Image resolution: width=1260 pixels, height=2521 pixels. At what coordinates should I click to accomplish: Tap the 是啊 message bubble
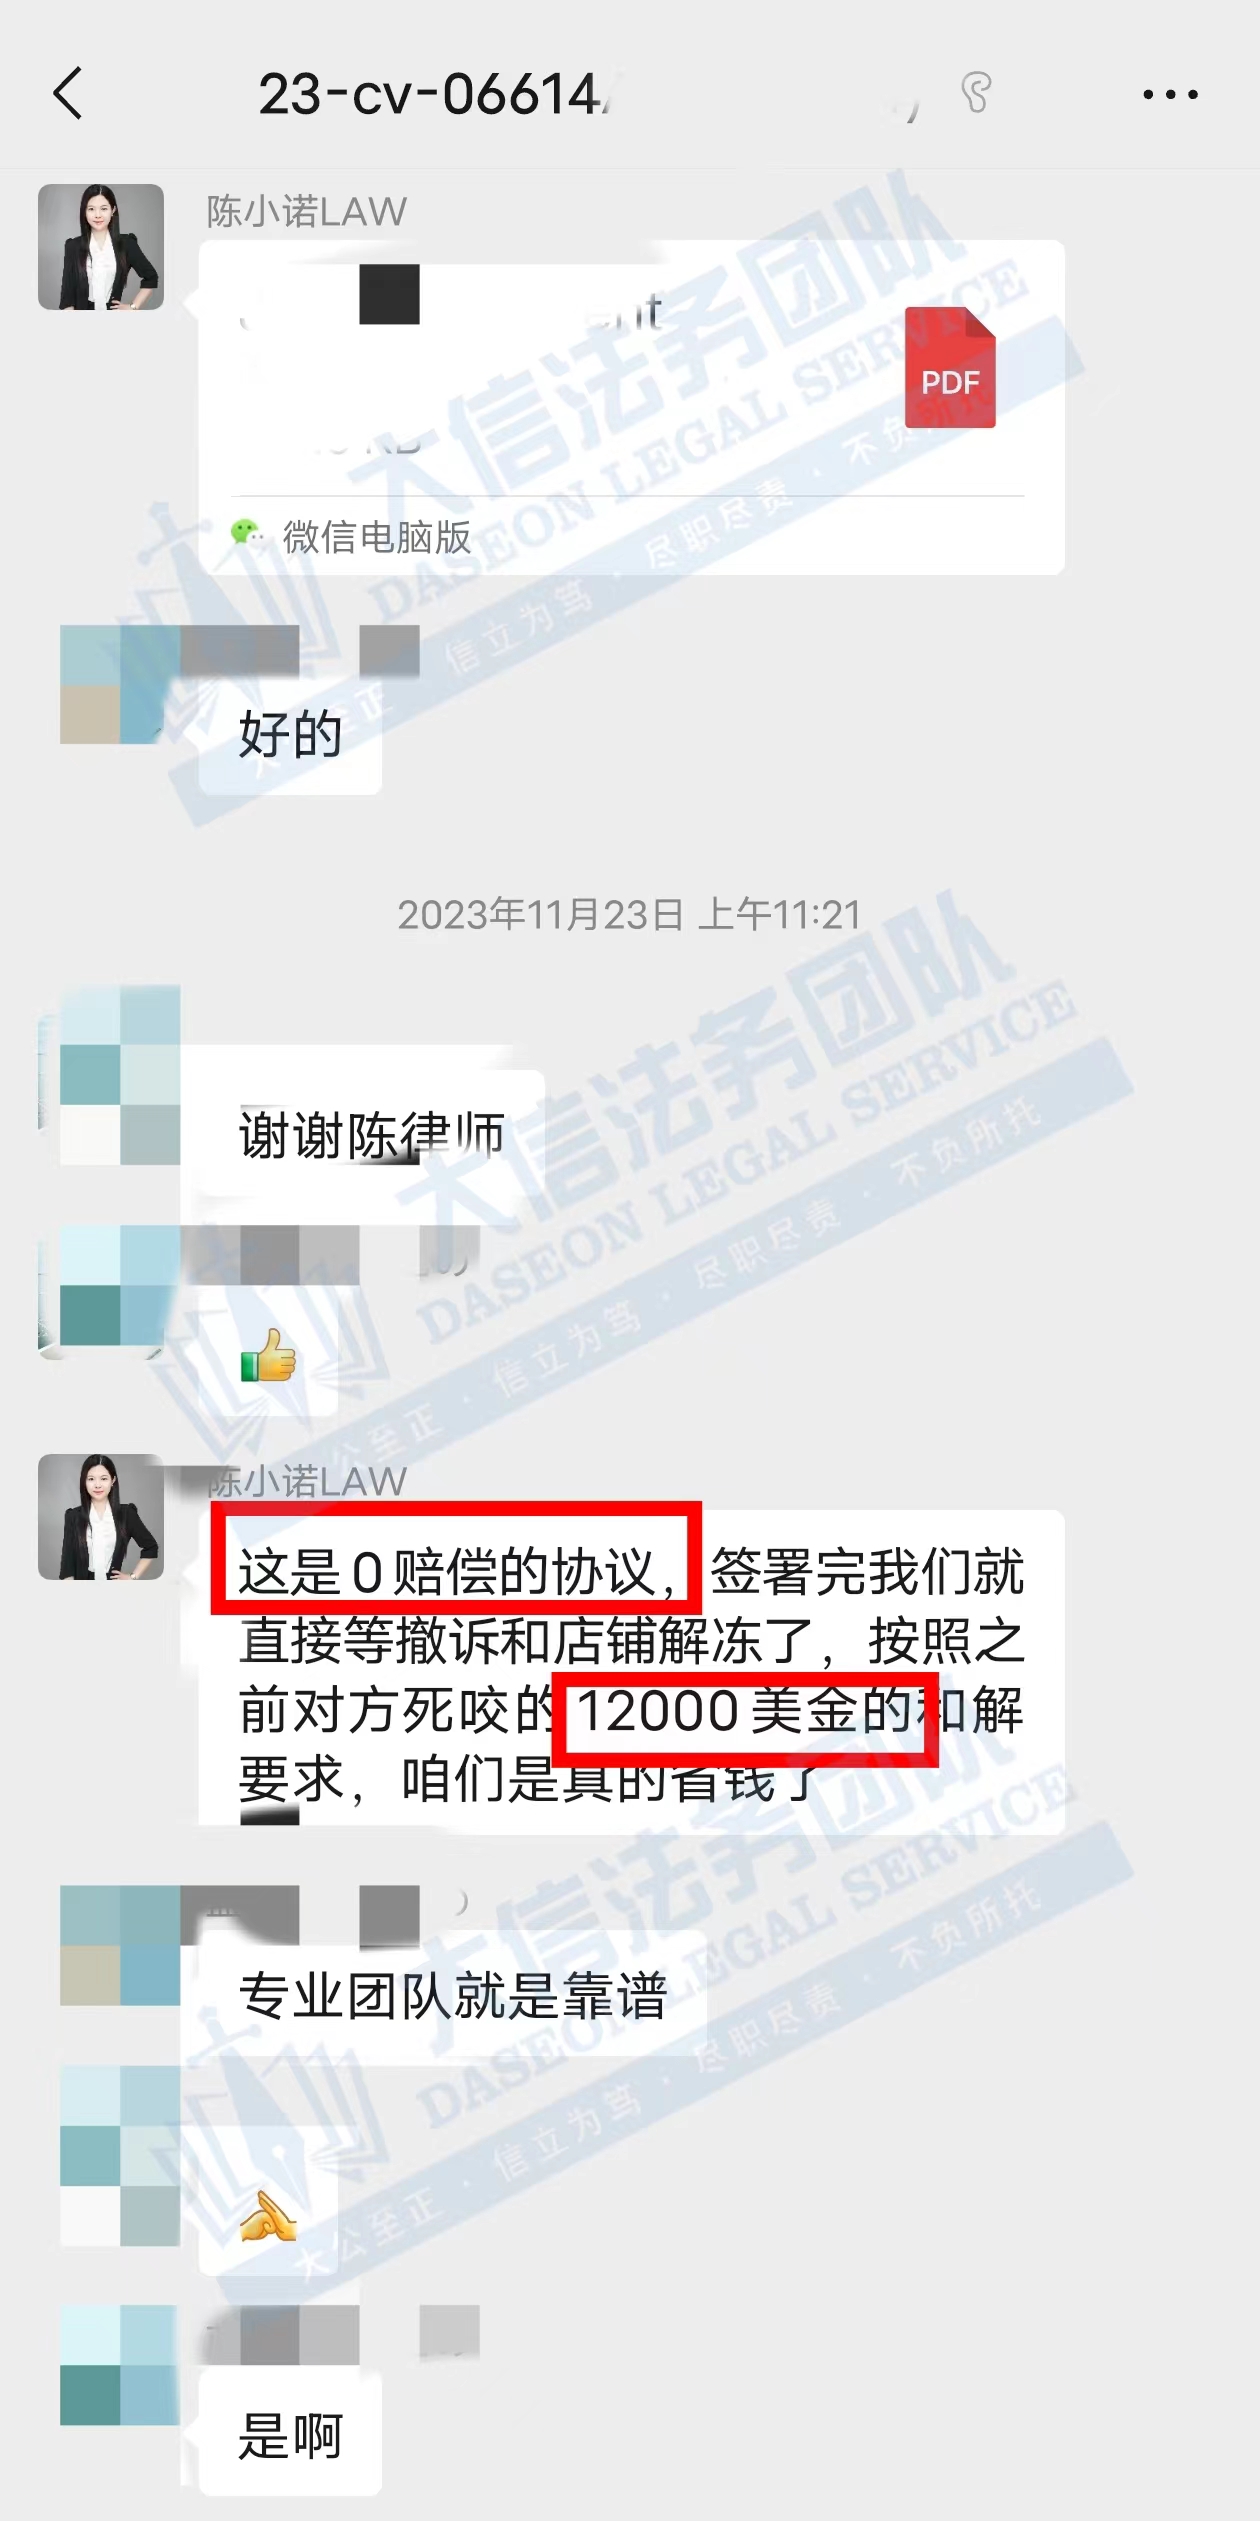[x=290, y=2435]
